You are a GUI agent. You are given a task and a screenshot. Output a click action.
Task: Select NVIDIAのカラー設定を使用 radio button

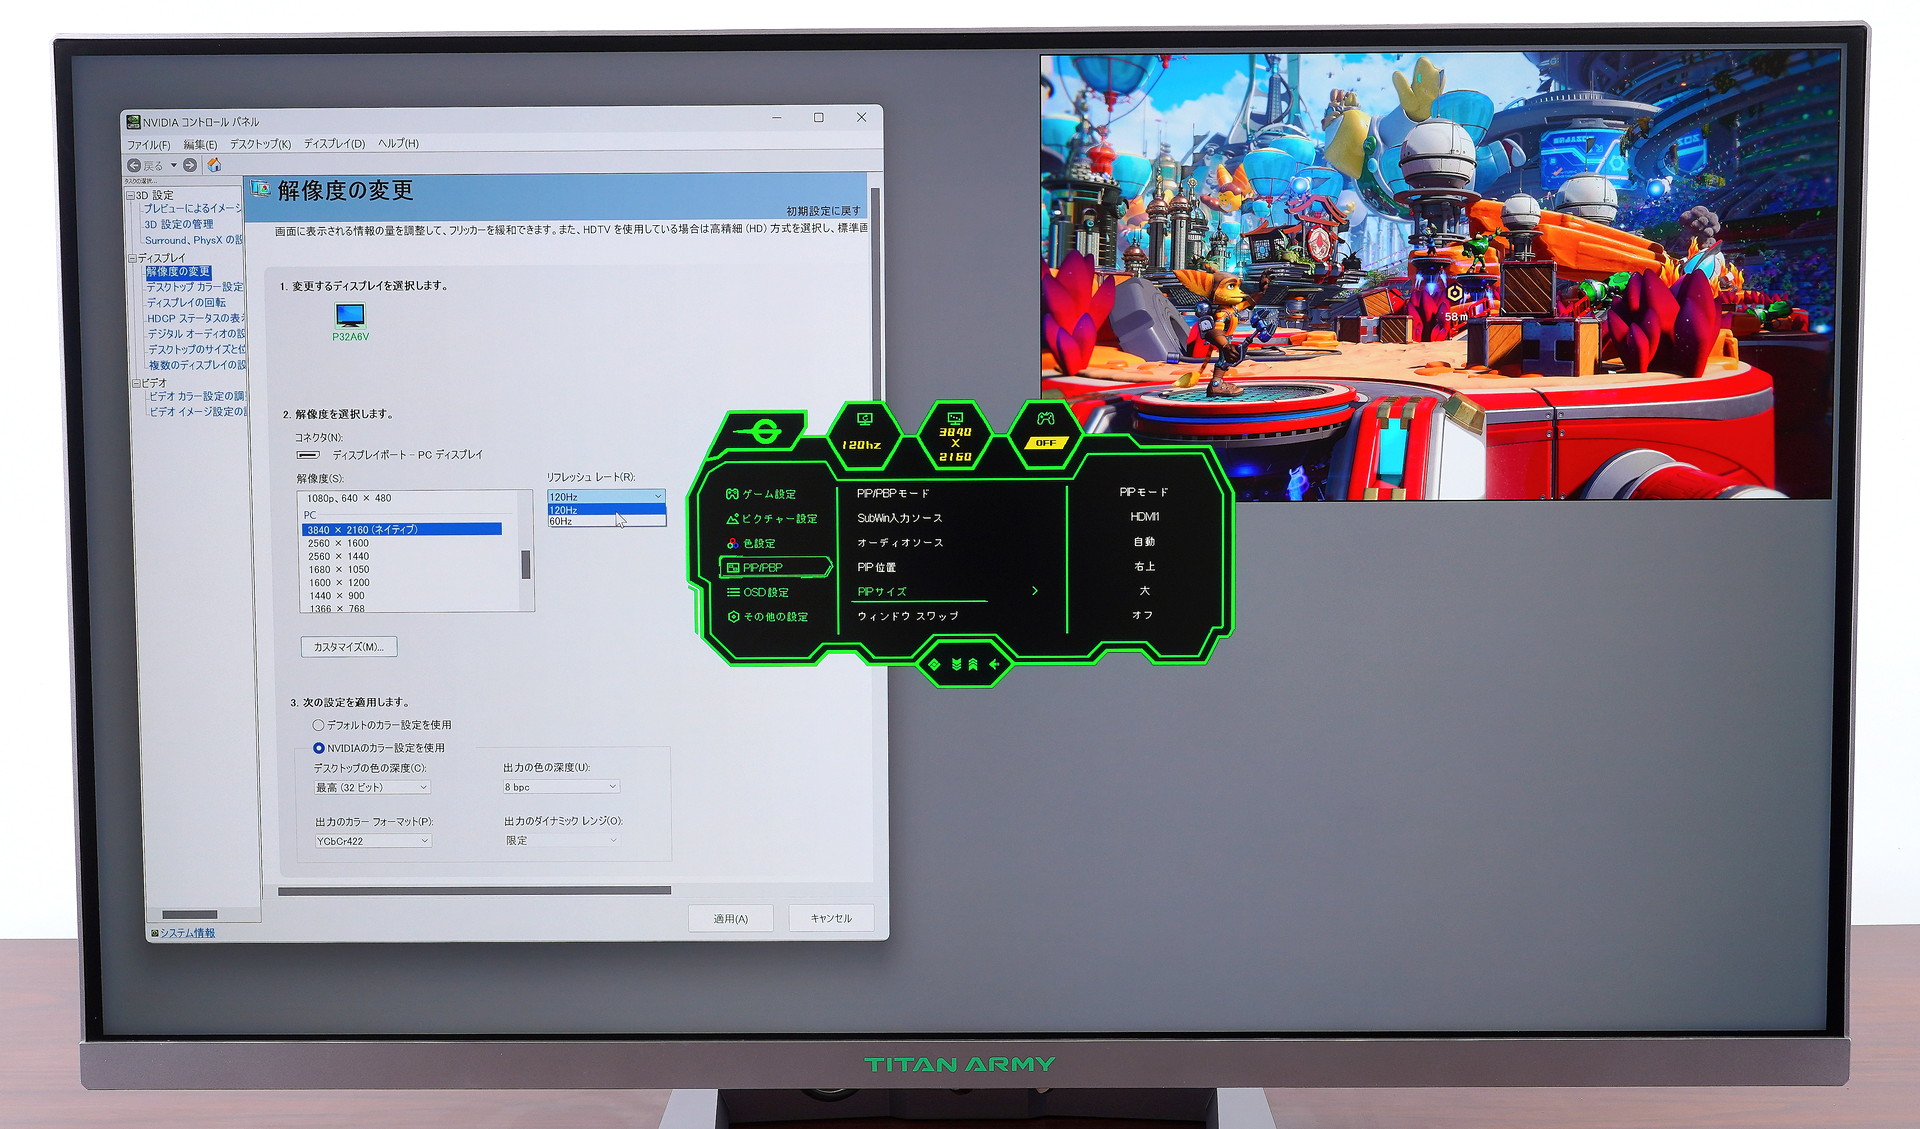318,748
